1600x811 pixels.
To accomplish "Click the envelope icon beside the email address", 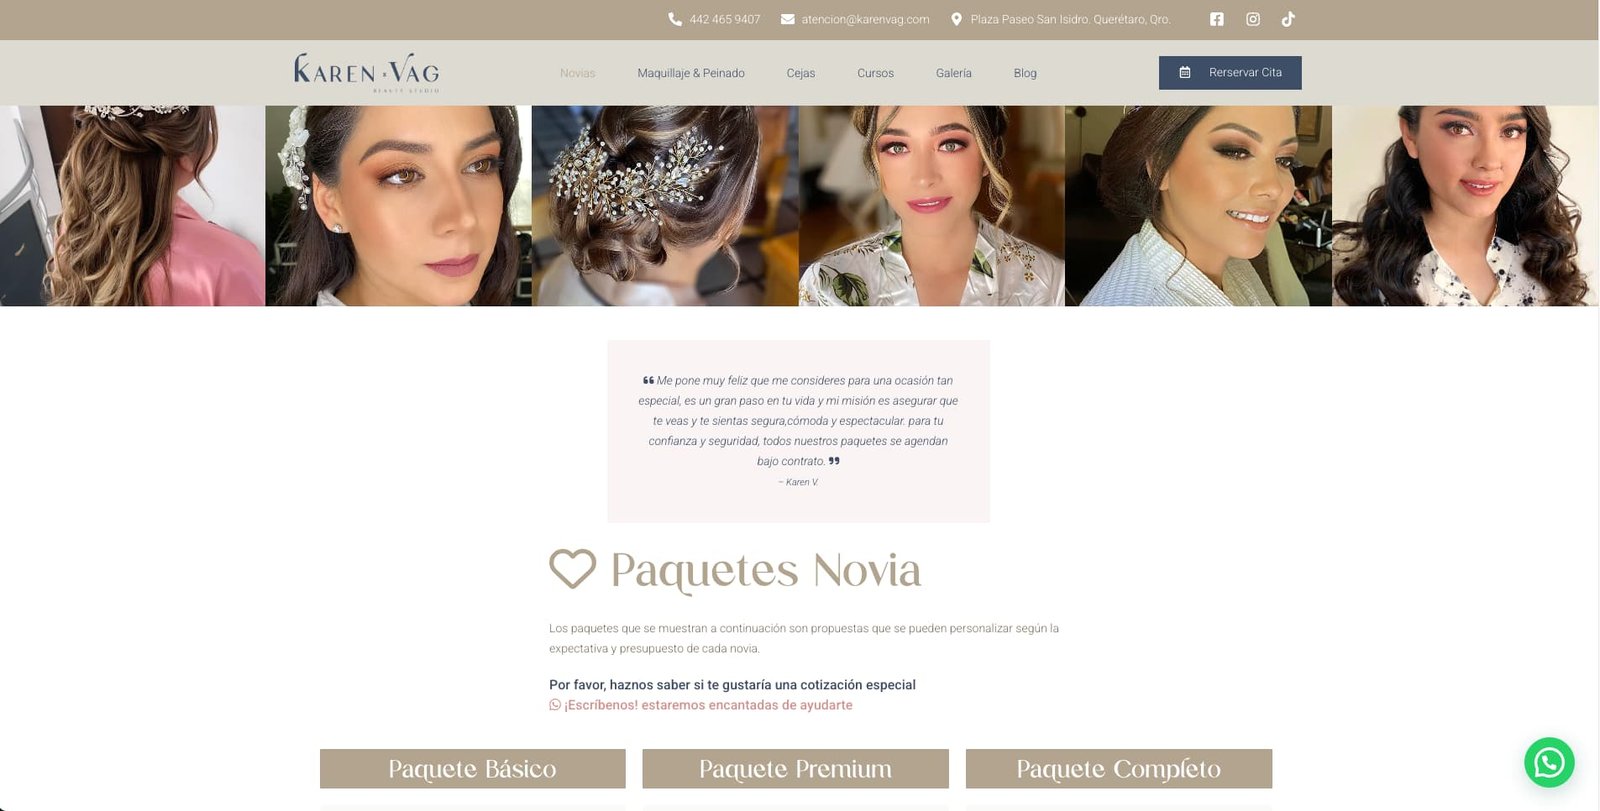I will pos(788,19).
